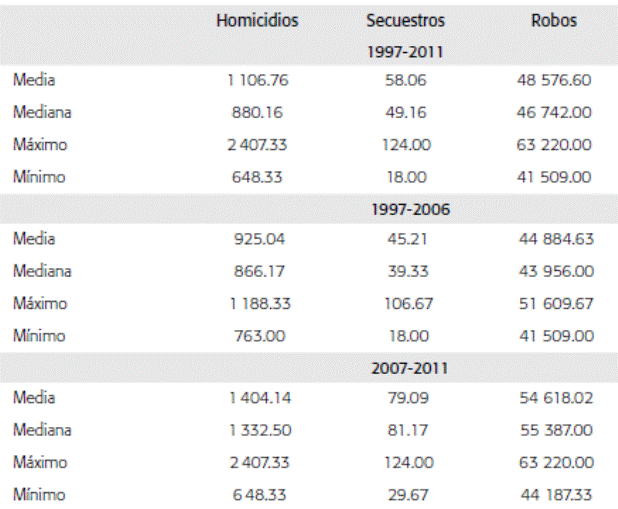Select the Homicidios value 1 404.14
Screen dimensions: 618x509
[x=257, y=399]
